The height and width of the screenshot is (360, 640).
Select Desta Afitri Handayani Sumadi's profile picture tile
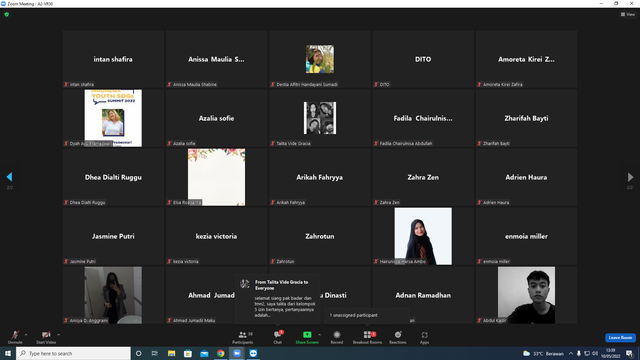(x=320, y=59)
